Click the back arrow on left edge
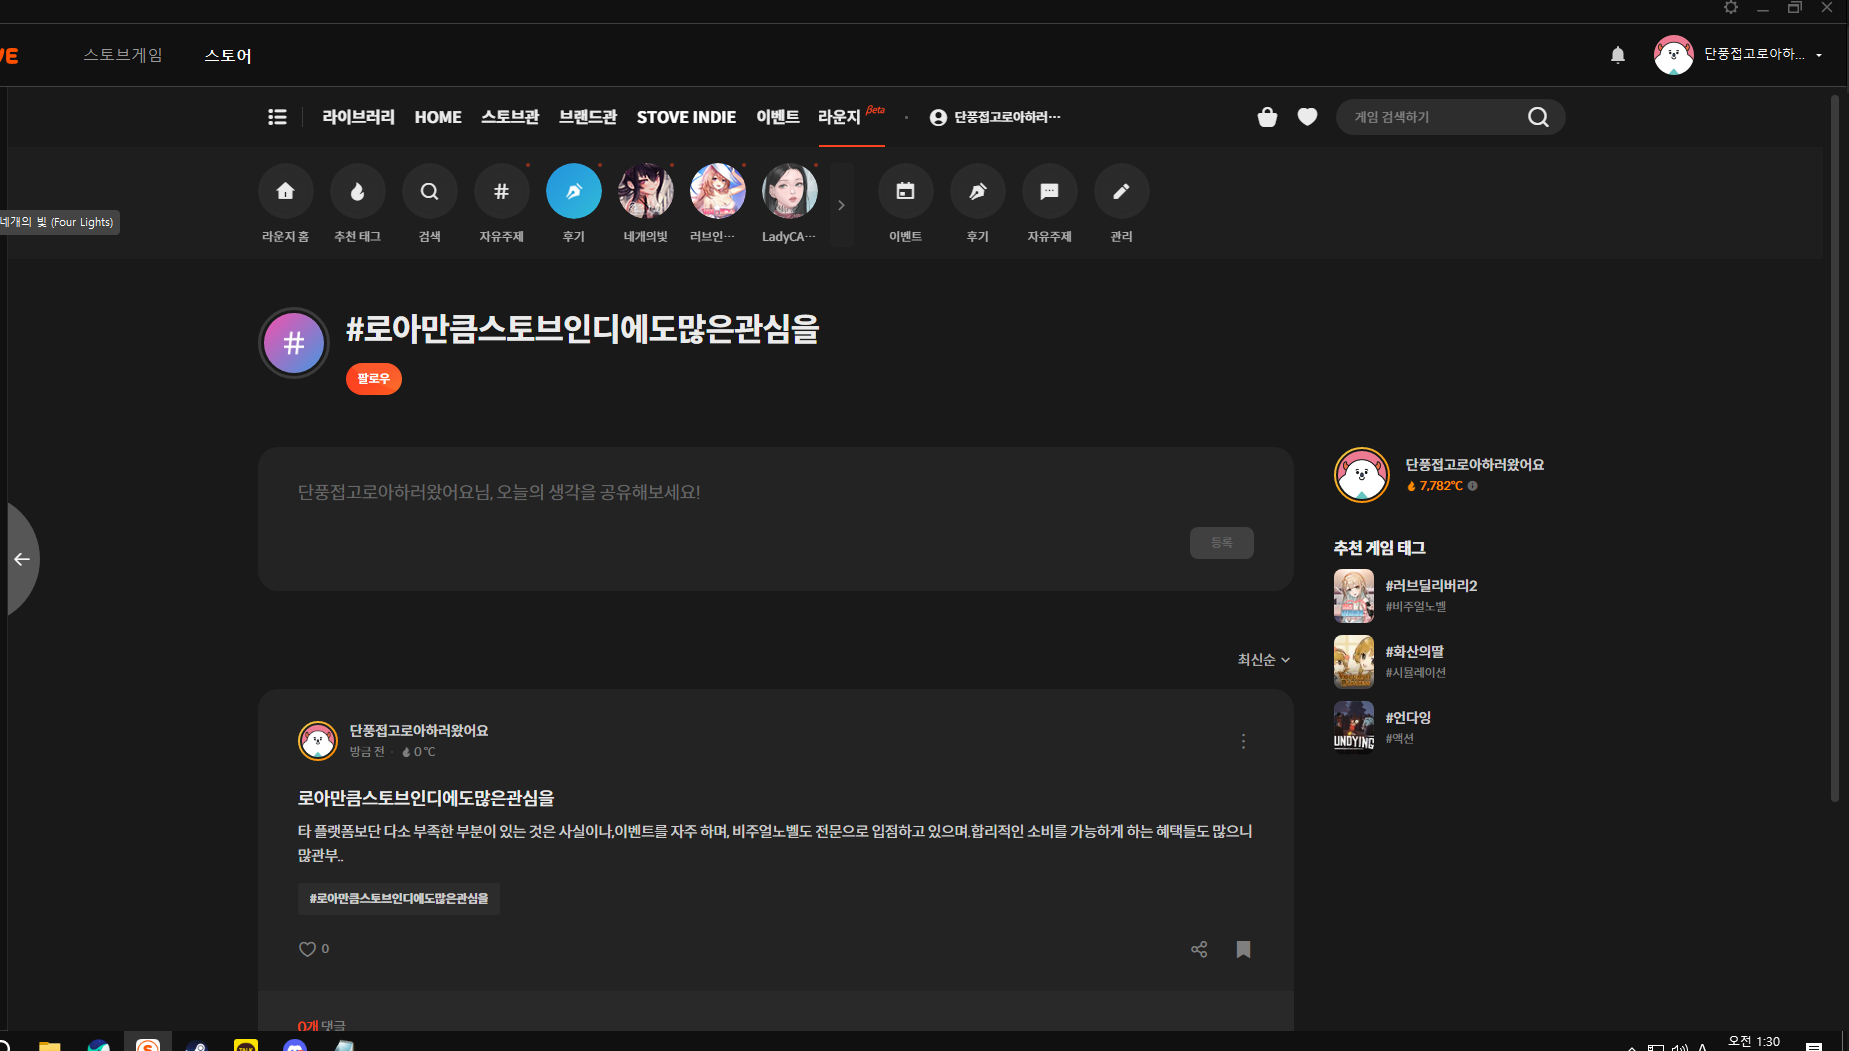The width and height of the screenshot is (1849, 1051). [21, 559]
